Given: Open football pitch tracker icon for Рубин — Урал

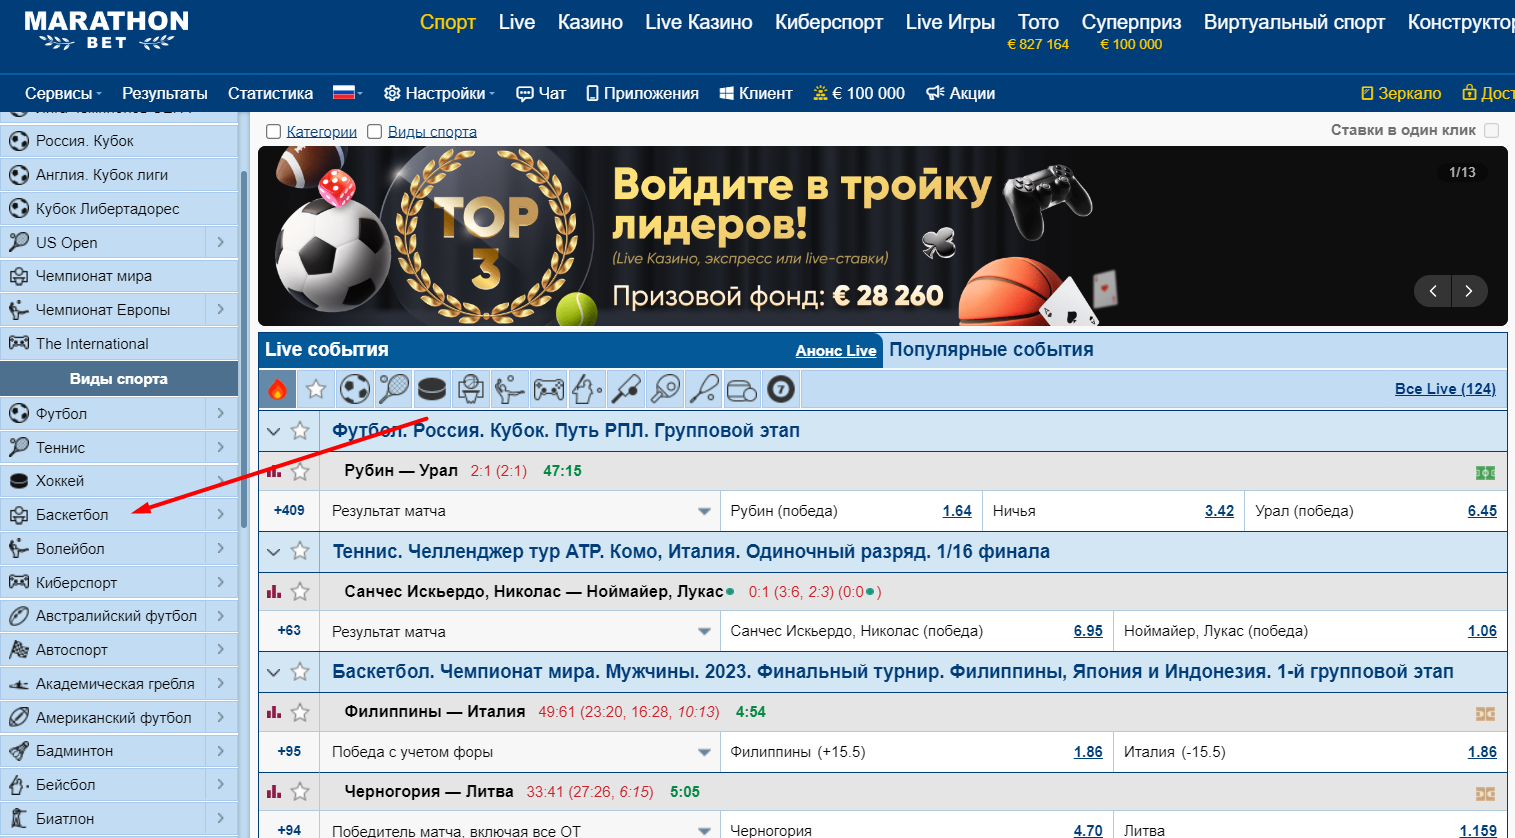Looking at the screenshot, I should 1485,473.
